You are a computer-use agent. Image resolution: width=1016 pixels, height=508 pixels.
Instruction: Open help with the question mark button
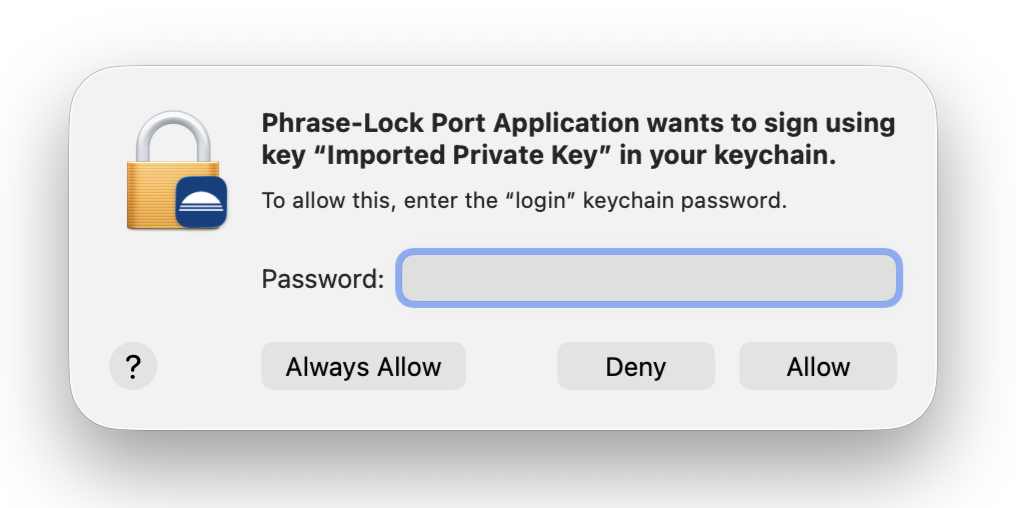click(132, 367)
